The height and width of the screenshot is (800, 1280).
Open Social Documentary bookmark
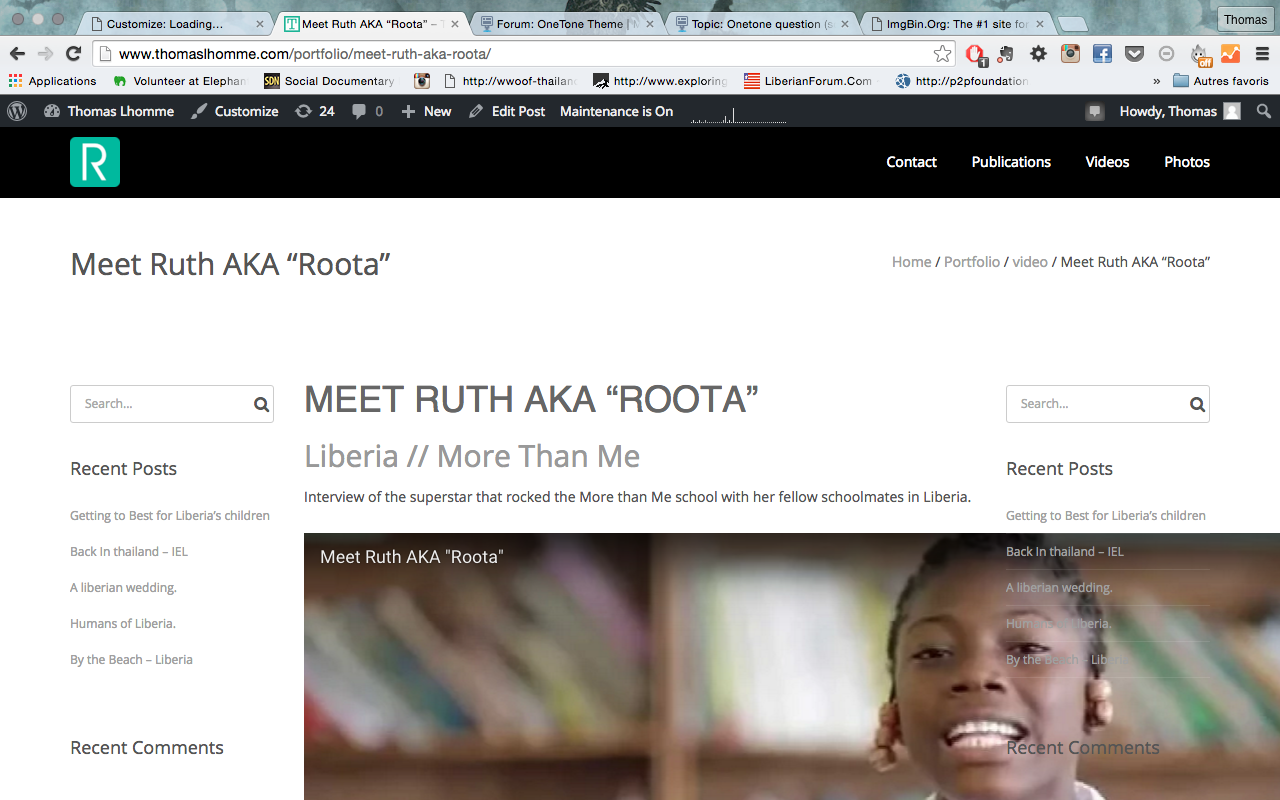(330, 81)
